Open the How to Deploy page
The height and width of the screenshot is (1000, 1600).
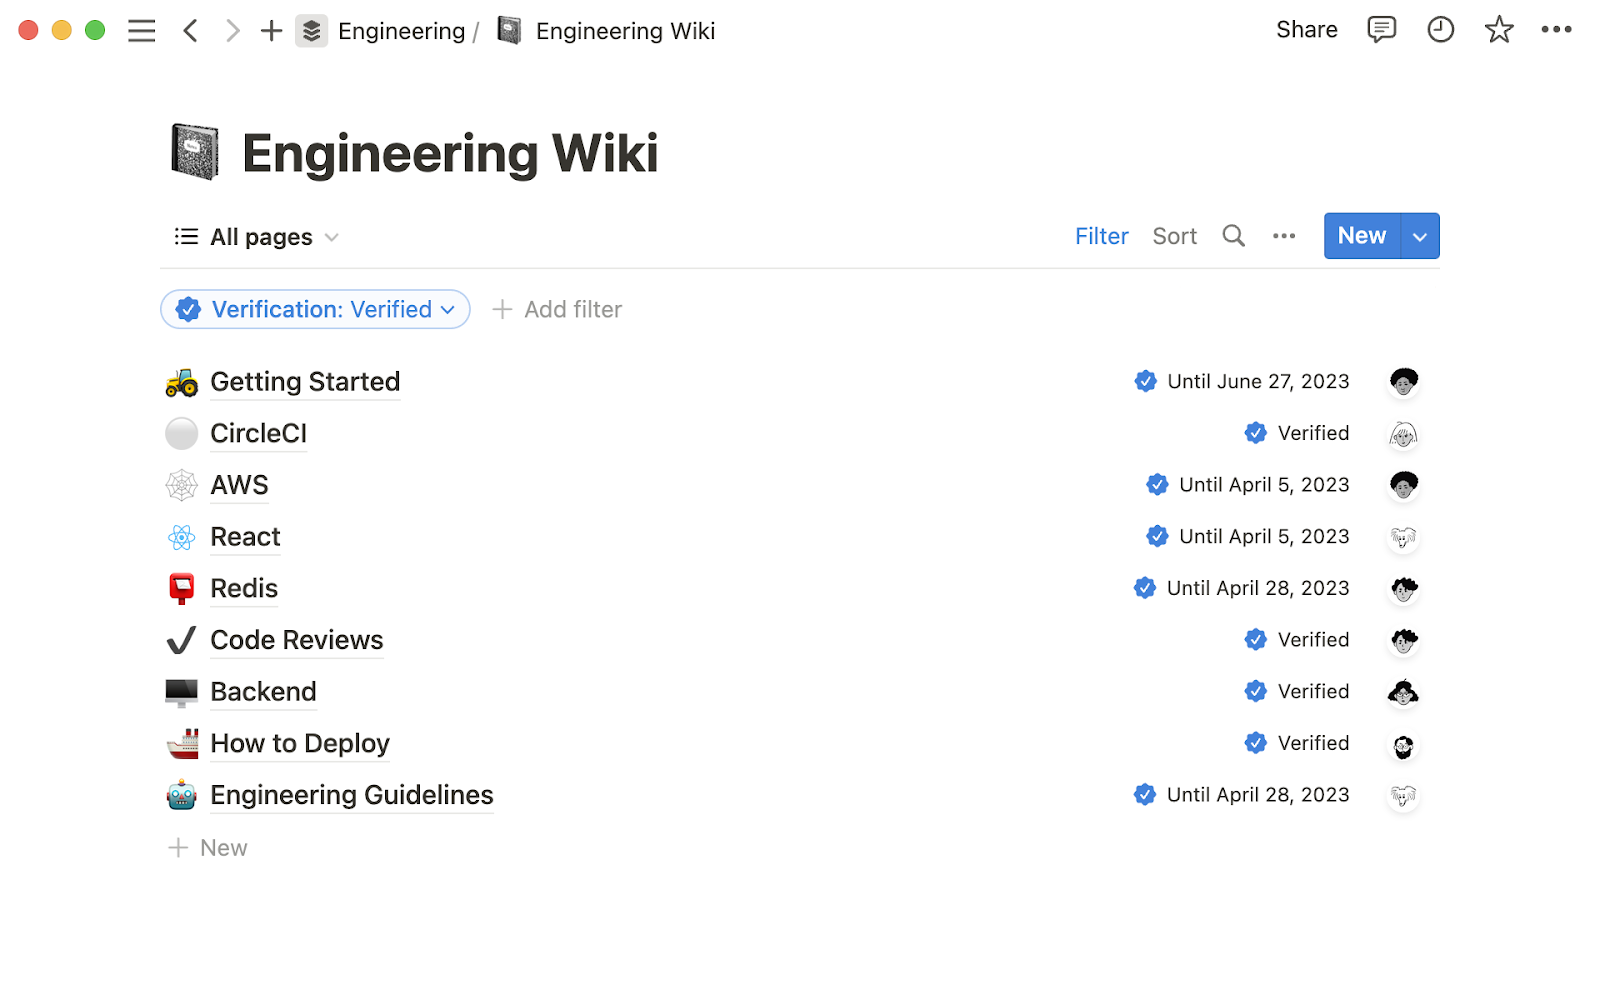(x=299, y=743)
